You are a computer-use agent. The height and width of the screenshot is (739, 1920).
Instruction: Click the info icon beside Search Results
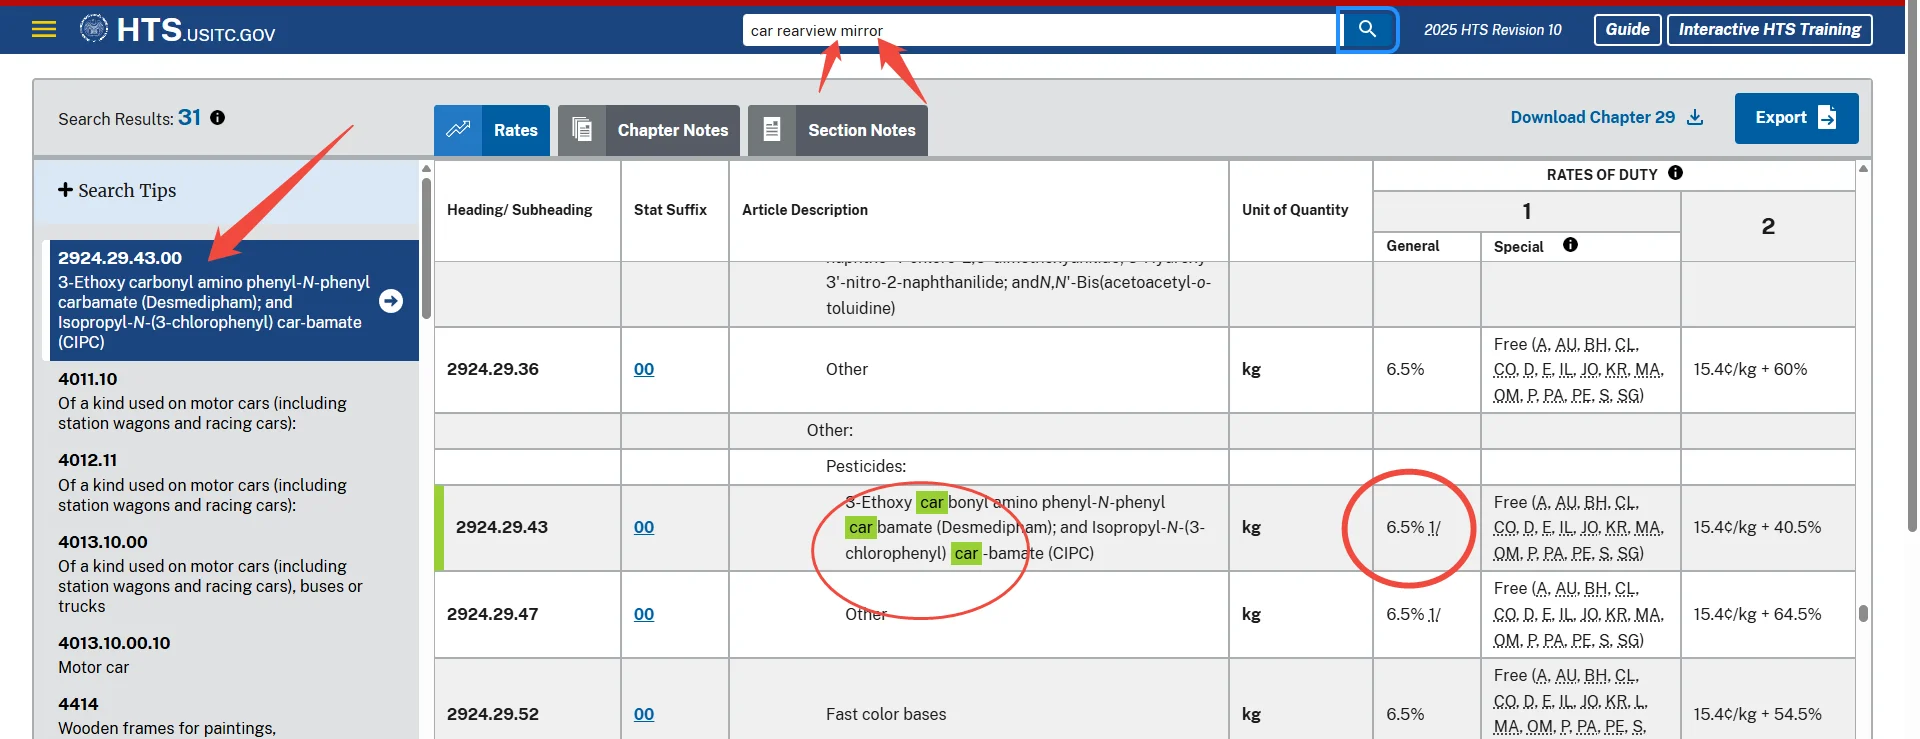tap(218, 118)
